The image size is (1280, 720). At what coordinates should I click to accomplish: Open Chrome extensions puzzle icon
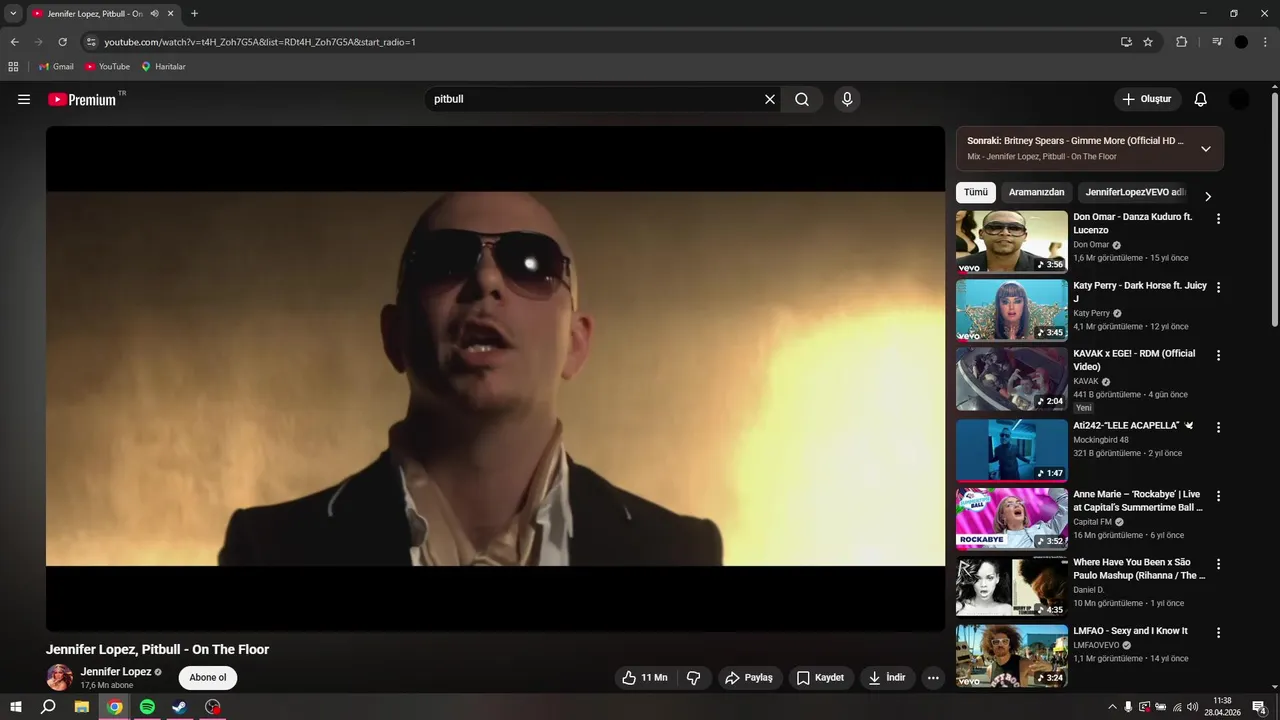coord(1181,42)
